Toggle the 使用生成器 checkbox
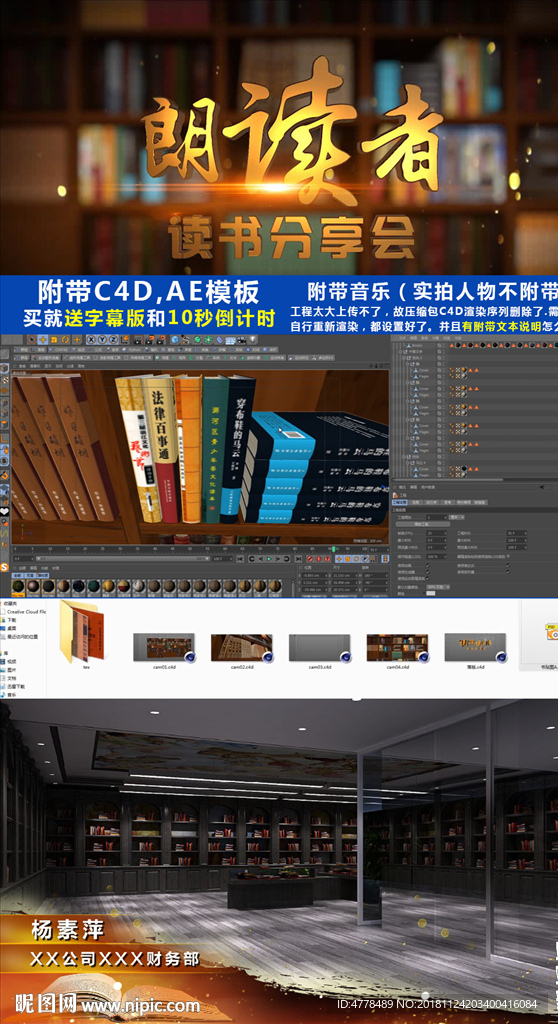 [428, 572]
